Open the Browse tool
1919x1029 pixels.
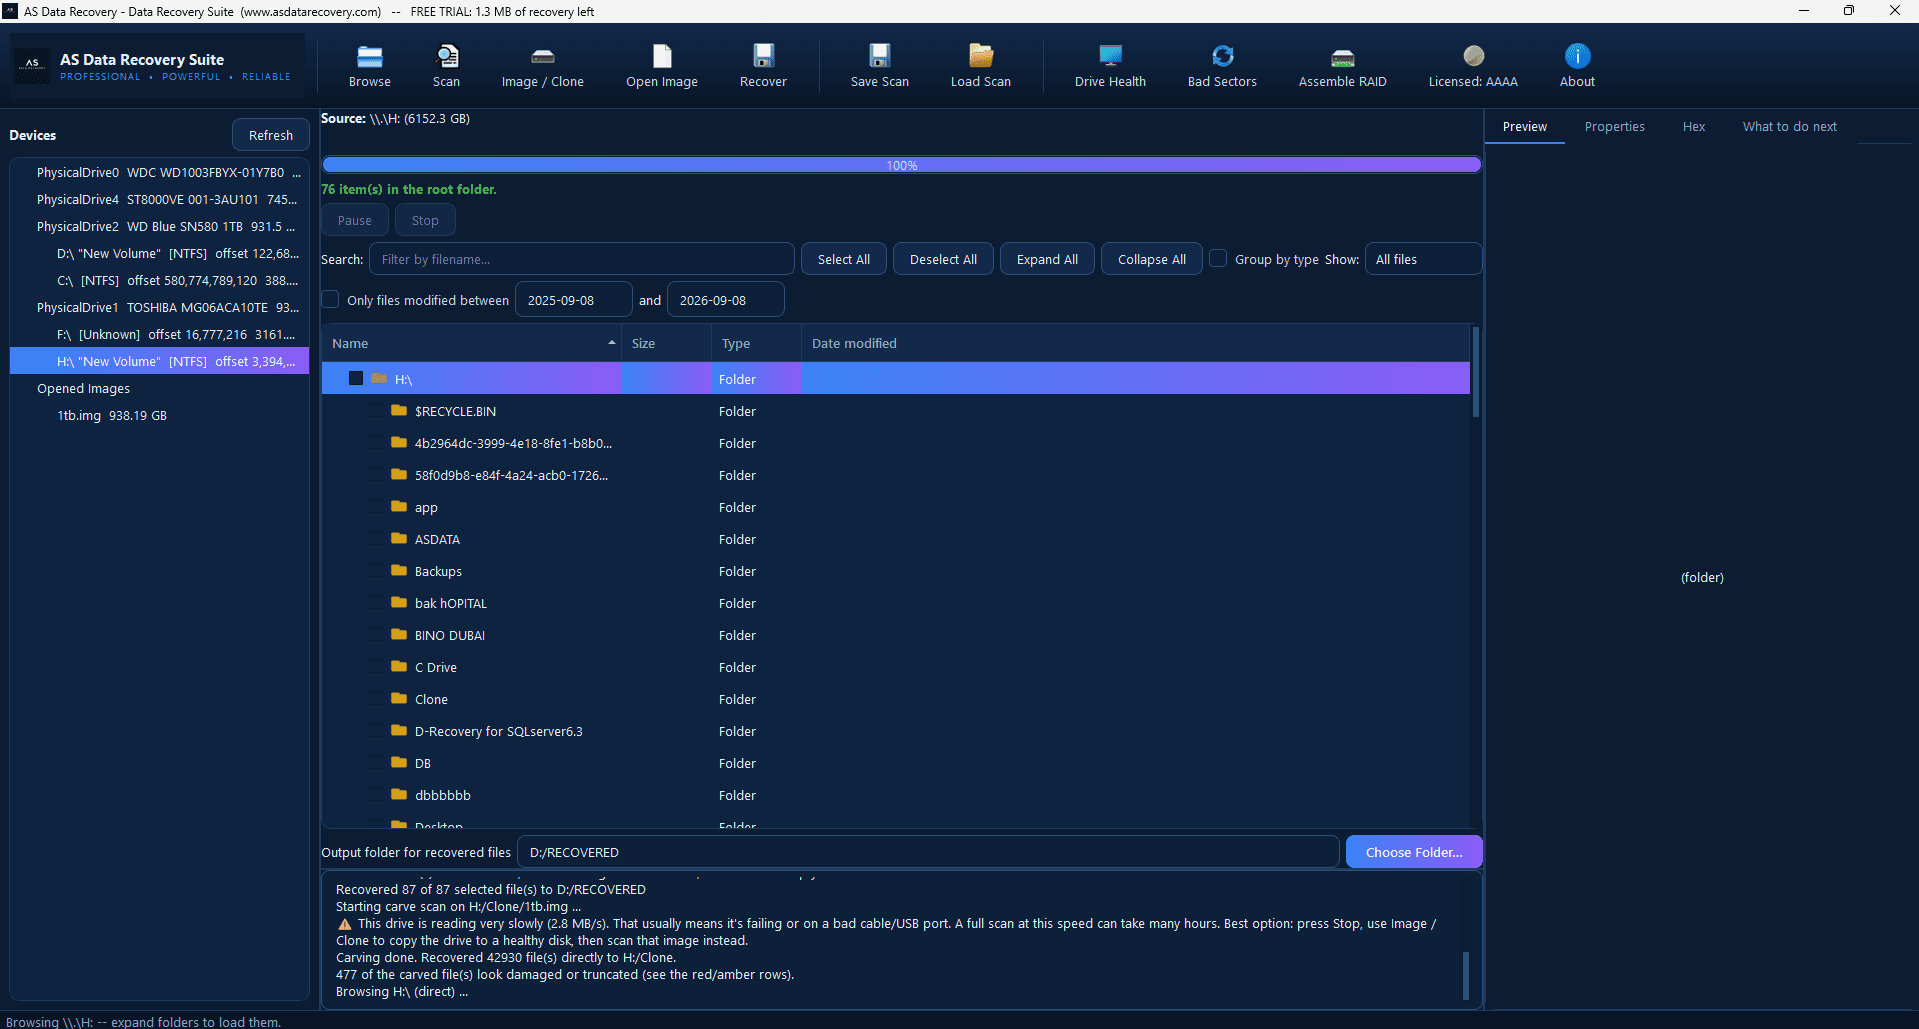[369, 66]
